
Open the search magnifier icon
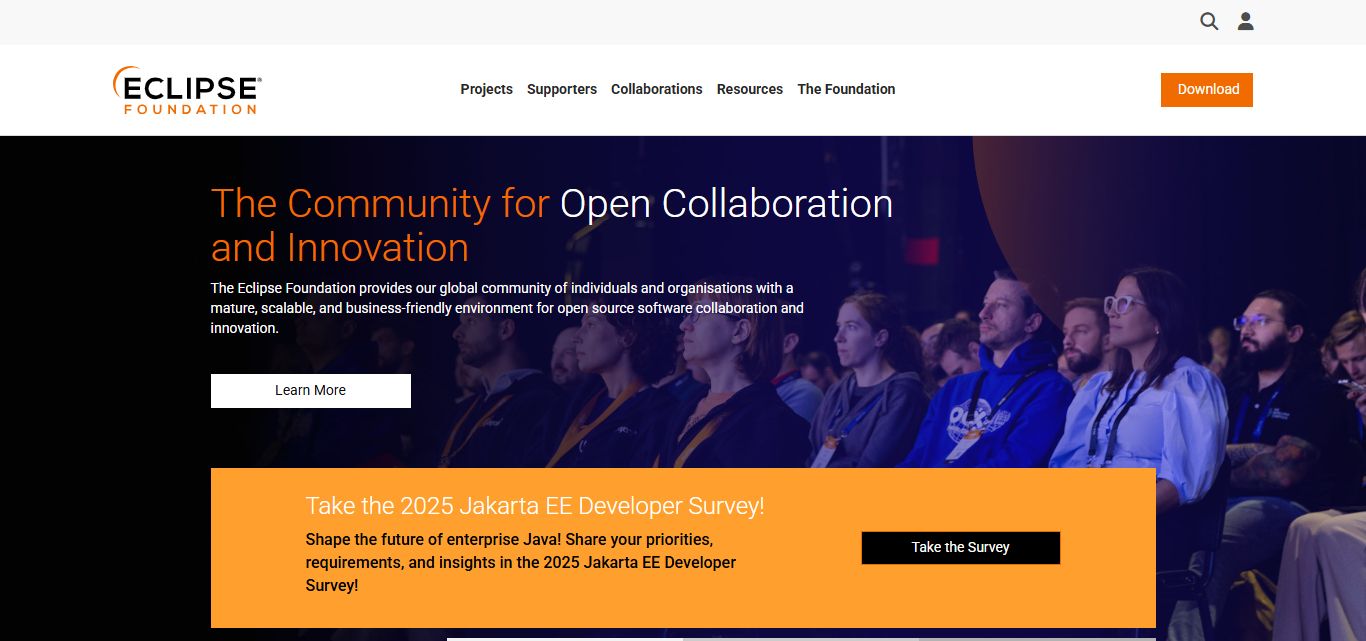1209,21
